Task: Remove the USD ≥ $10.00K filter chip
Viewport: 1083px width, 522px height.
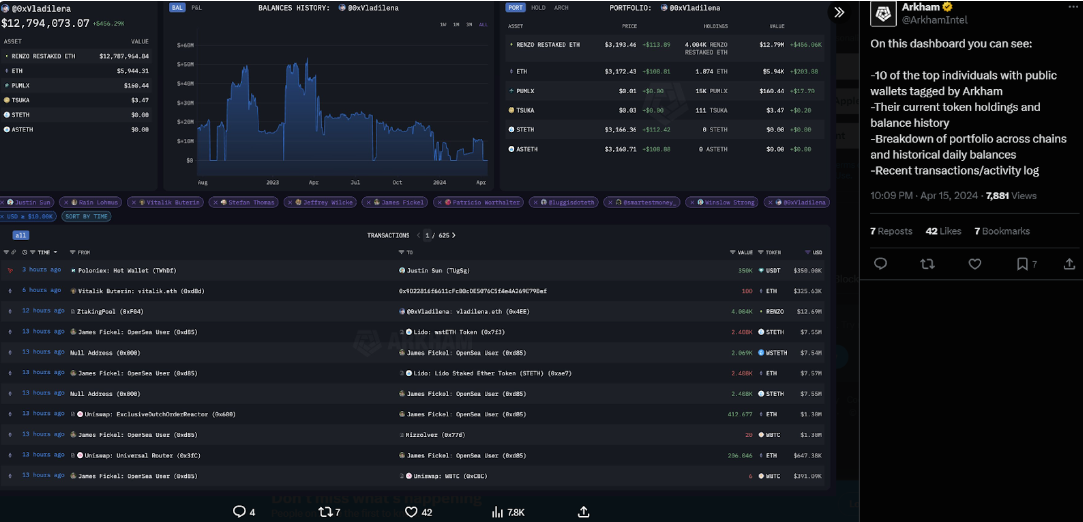Action: coord(2,216)
